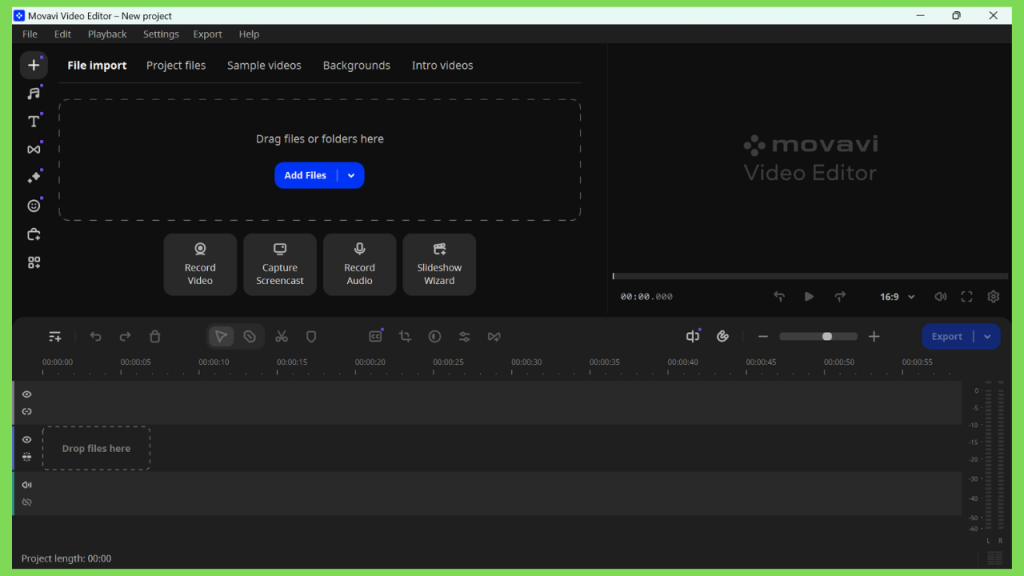This screenshot has height=576, width=1024.
Task: Toggle the icon below eye on video track
Action: [27, 457]
